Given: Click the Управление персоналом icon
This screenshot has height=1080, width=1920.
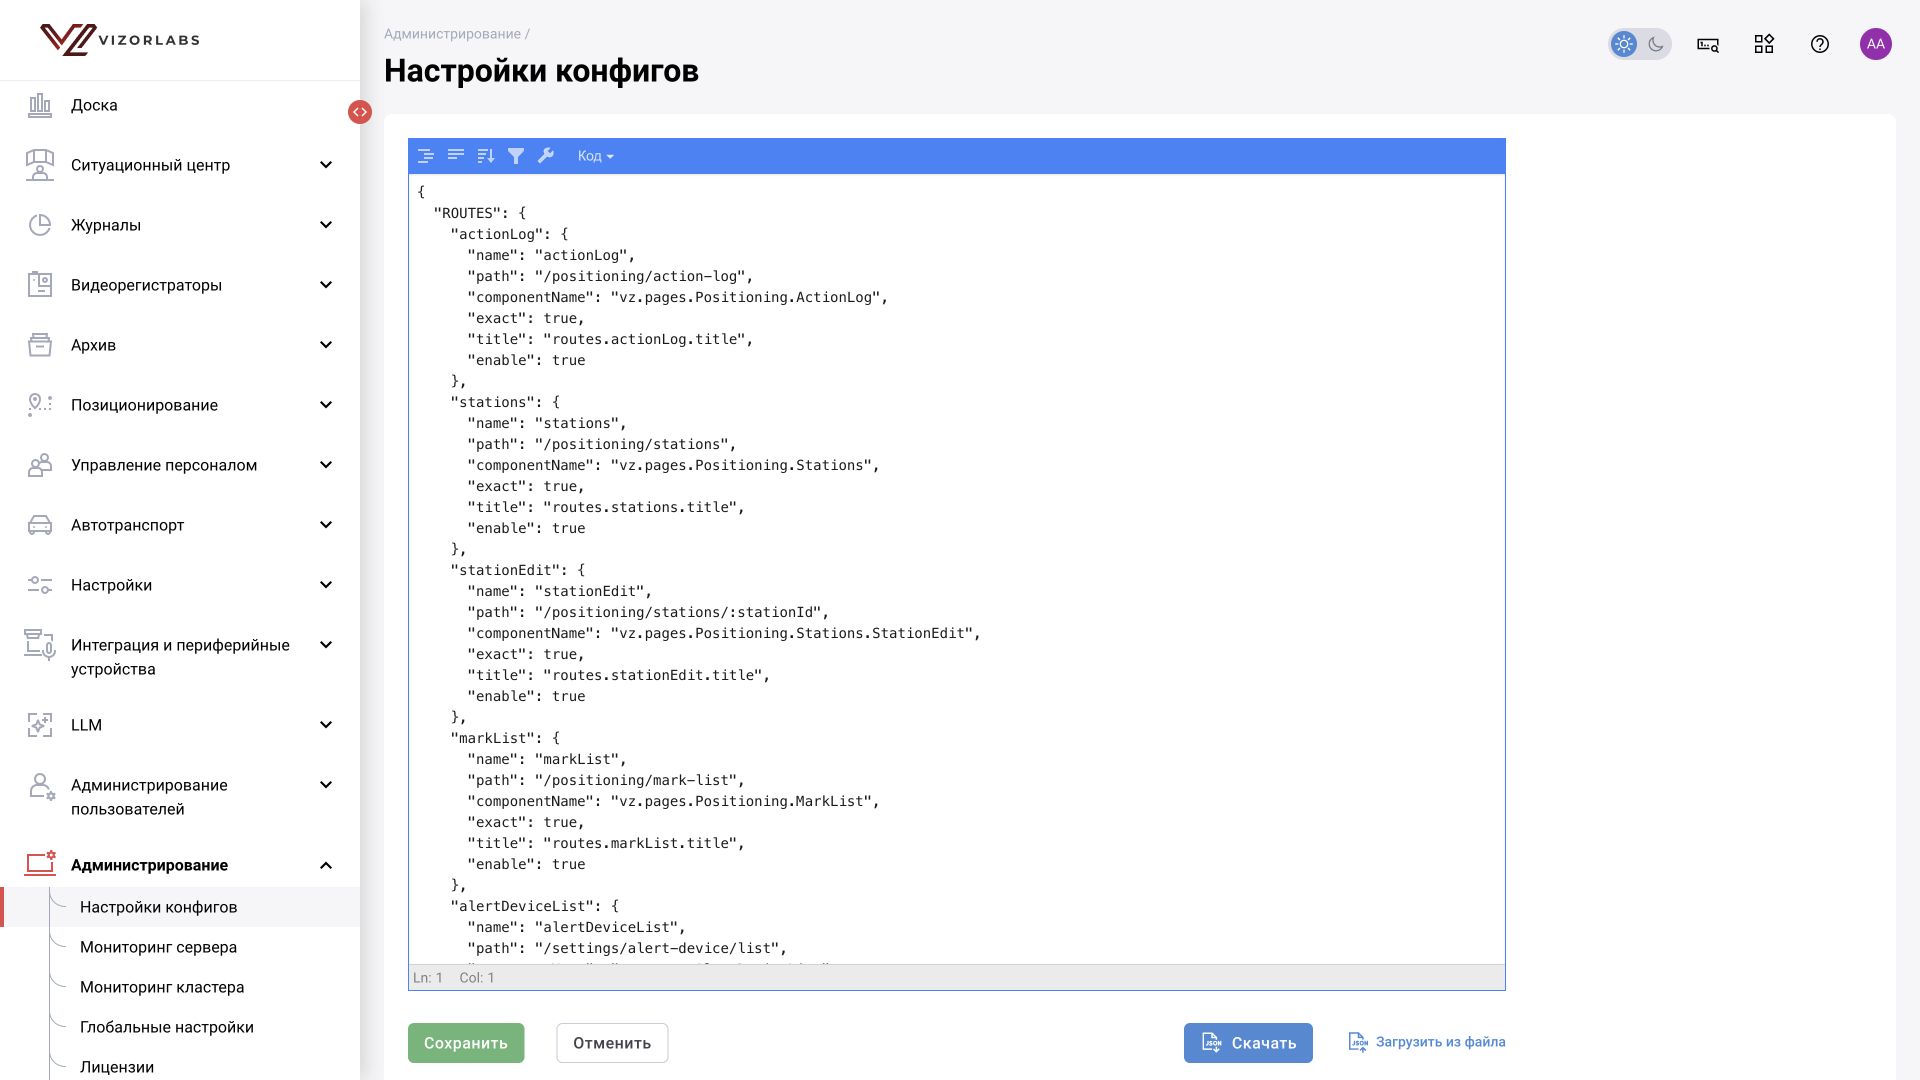Looking at the screenshot, I should (40, 465).
